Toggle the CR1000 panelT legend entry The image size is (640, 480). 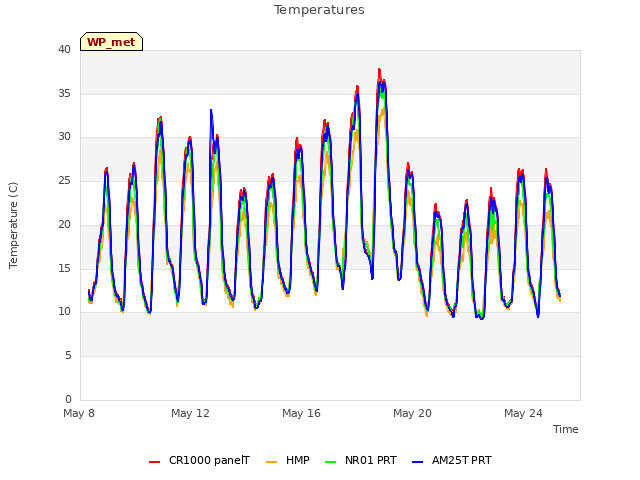click(x=199, y=460)
